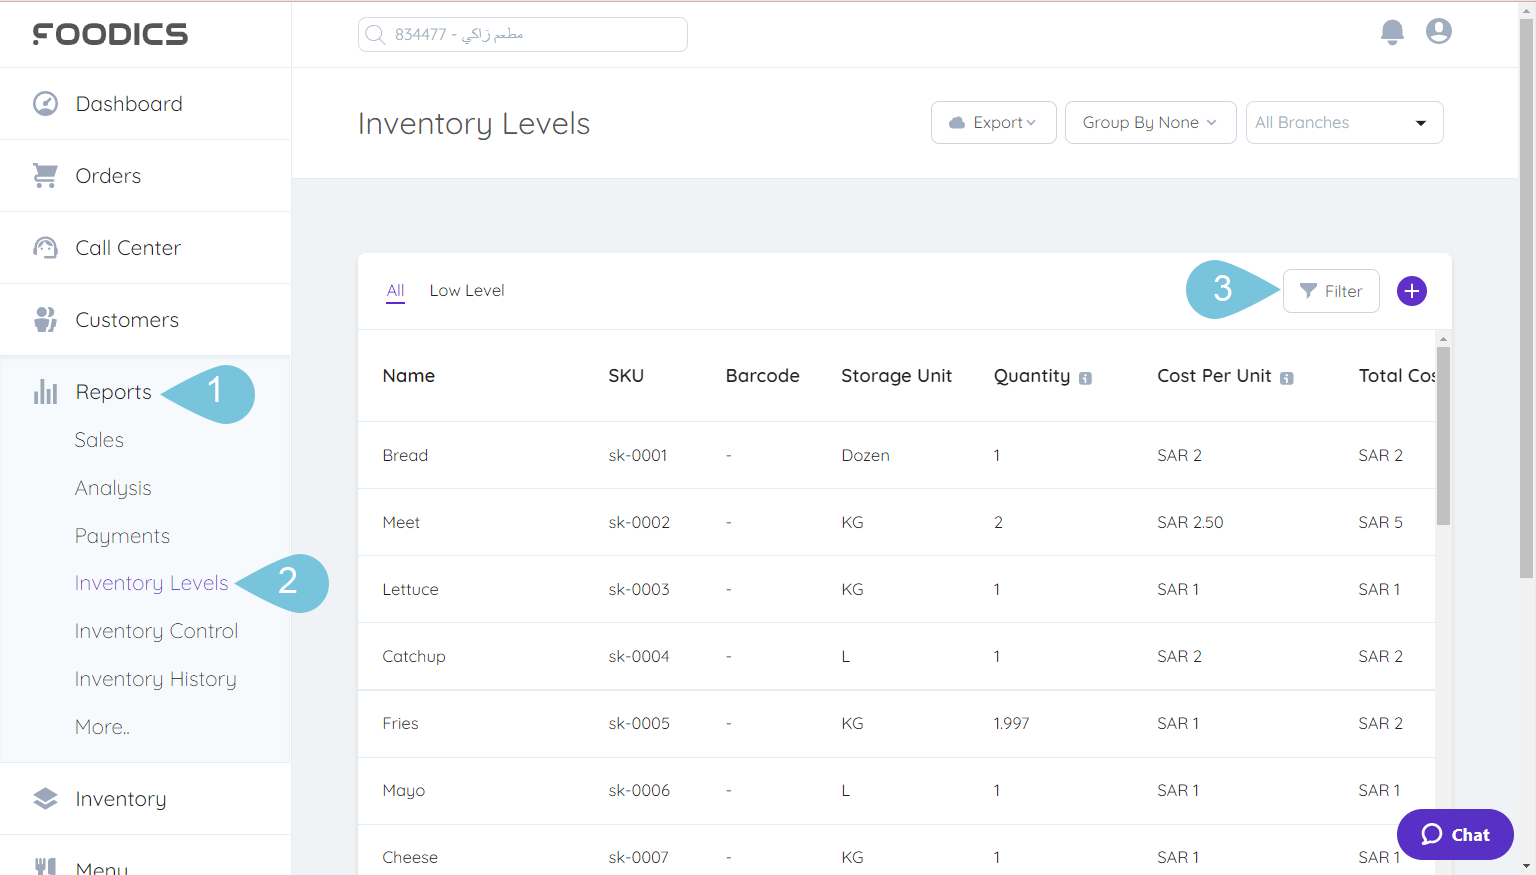Click the Dashboard speedometer icon
This screenshot has width=1536, height=875.
45,103
